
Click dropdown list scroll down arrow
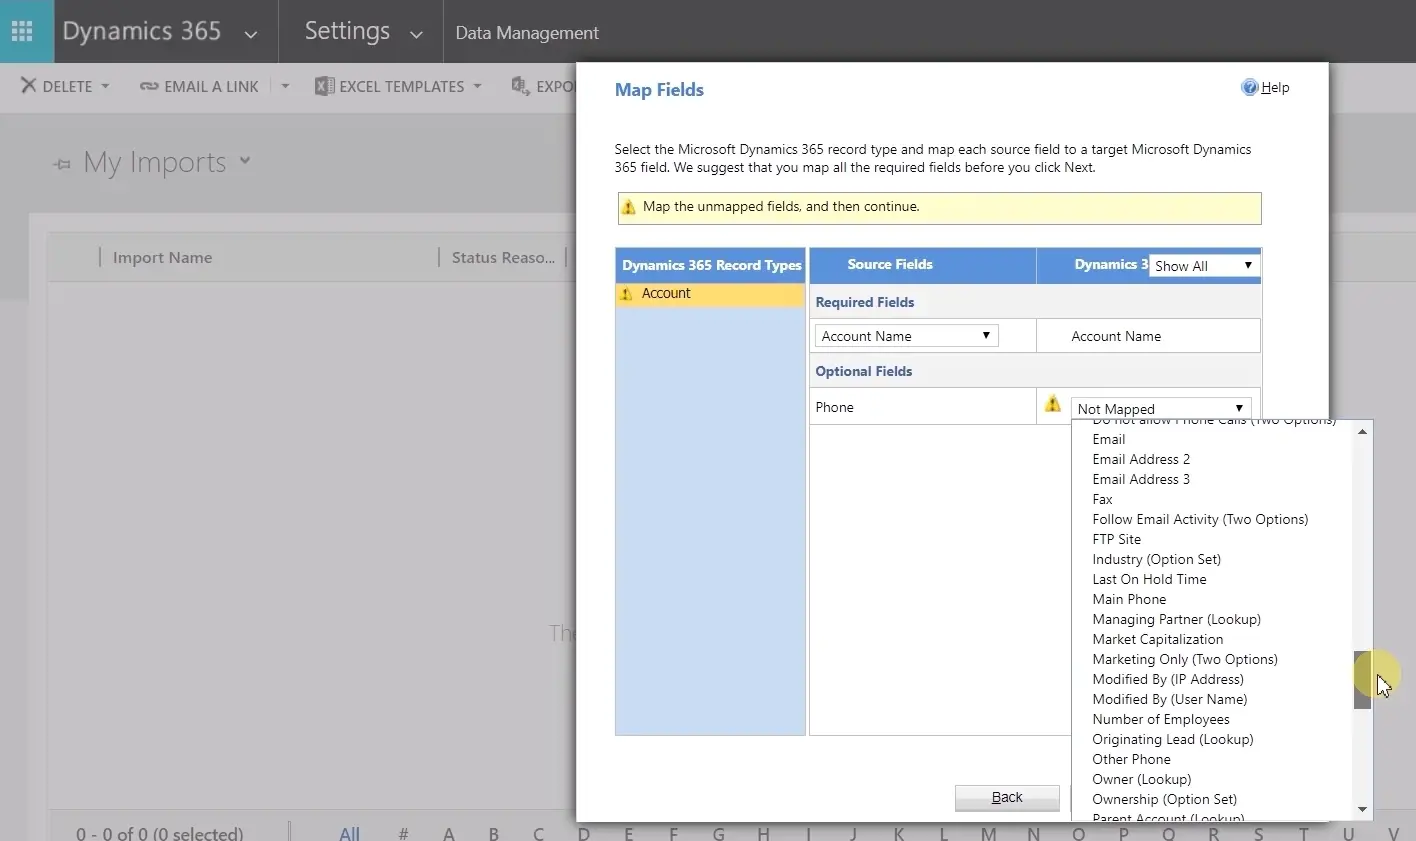(x=1362, y=809)
